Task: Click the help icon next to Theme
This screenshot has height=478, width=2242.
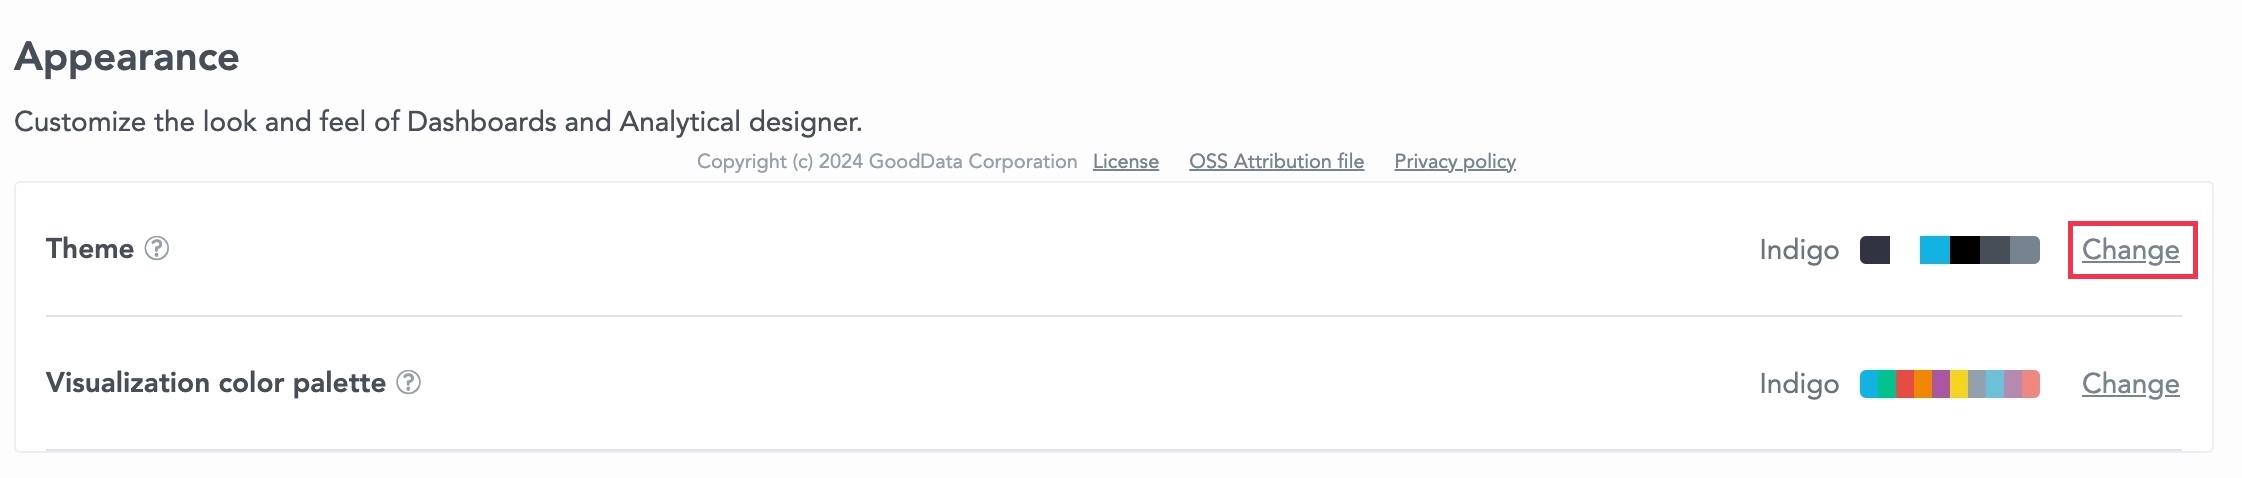Action: 157,248
